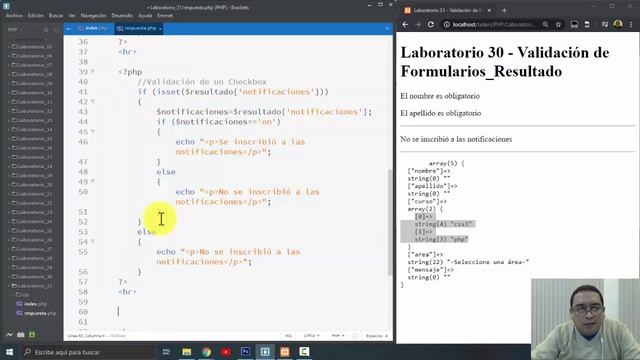Open the Ver menu

(x=72, y=16)
